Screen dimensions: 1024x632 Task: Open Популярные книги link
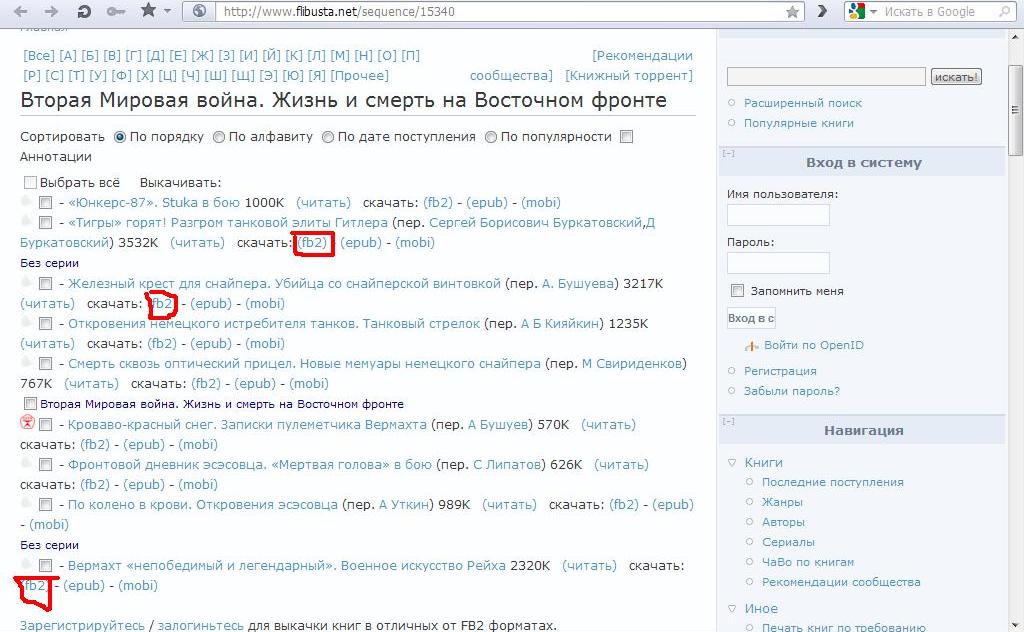click(799, 123)
